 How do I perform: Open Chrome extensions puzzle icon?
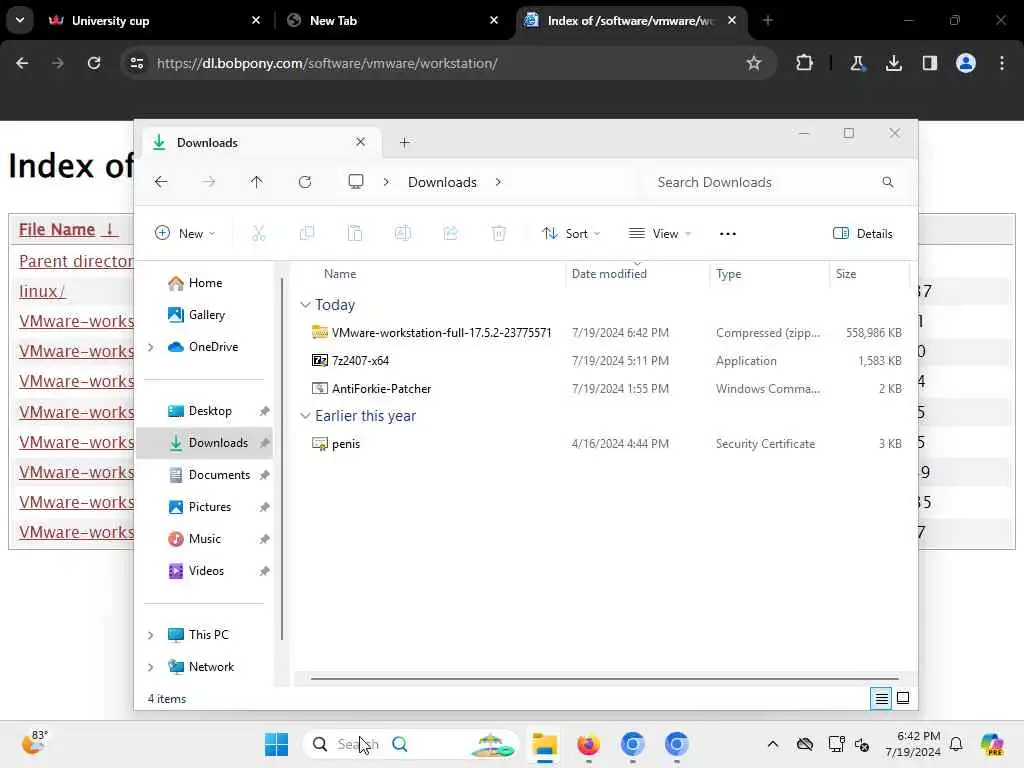(805, 63)
